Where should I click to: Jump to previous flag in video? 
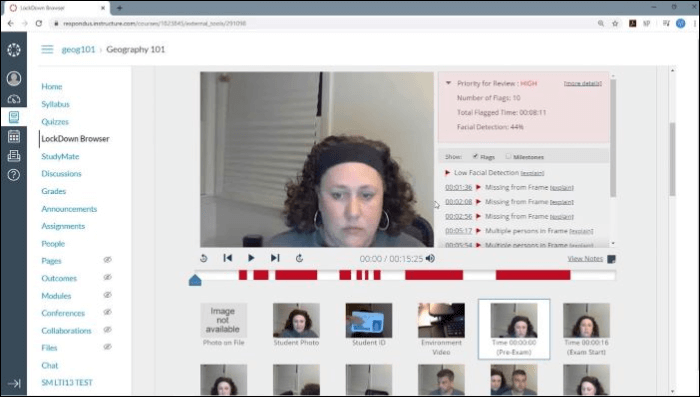(228, 258)
